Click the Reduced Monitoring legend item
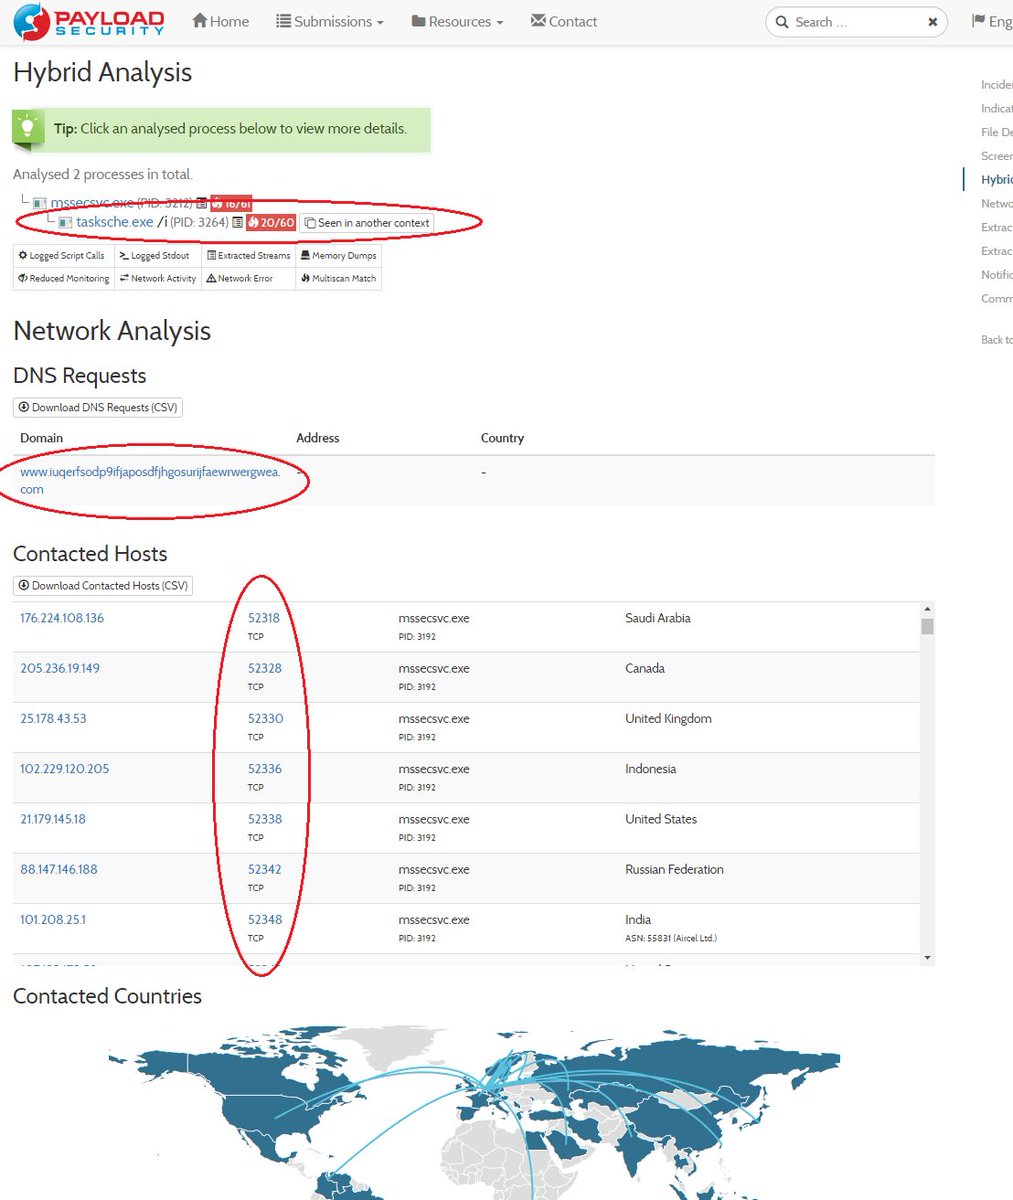Image resolution: width=1013 pixels, height=1200 pixels. 63,279
